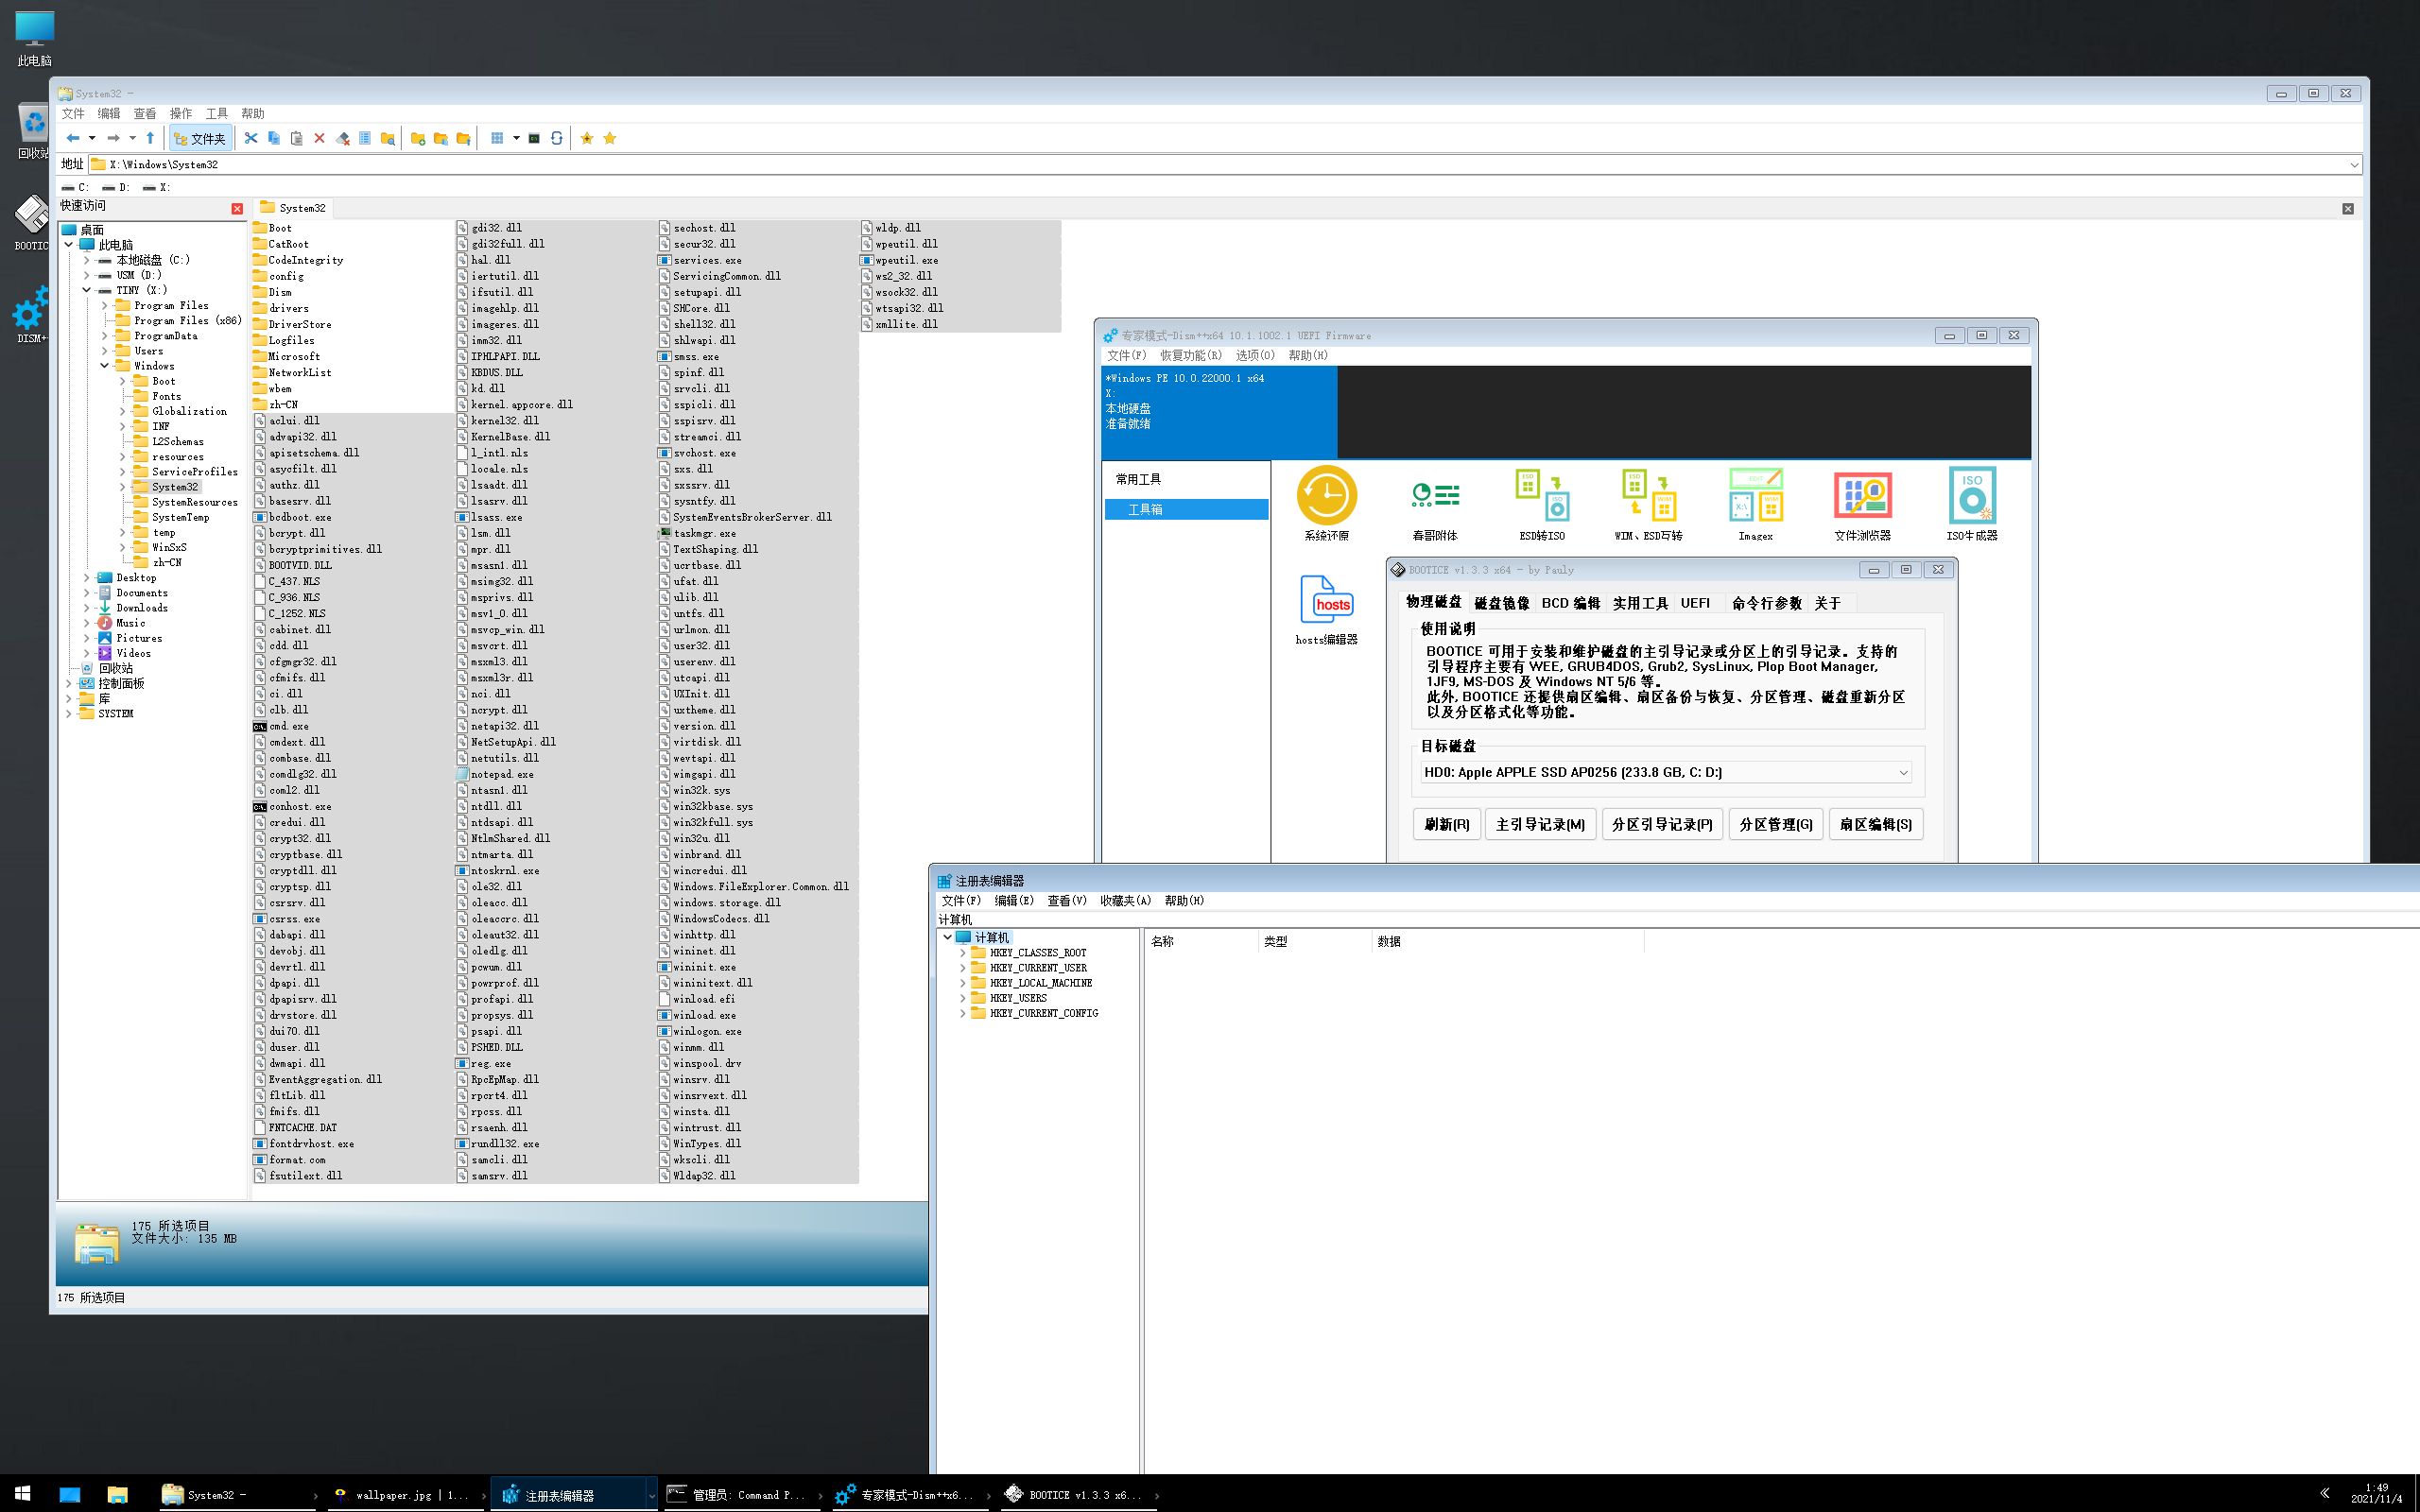This screenshot has width=2420, height=1512.
Task: Switch to 磁盘镜像 tab in BOOTICE
Action: point(1501,603)
